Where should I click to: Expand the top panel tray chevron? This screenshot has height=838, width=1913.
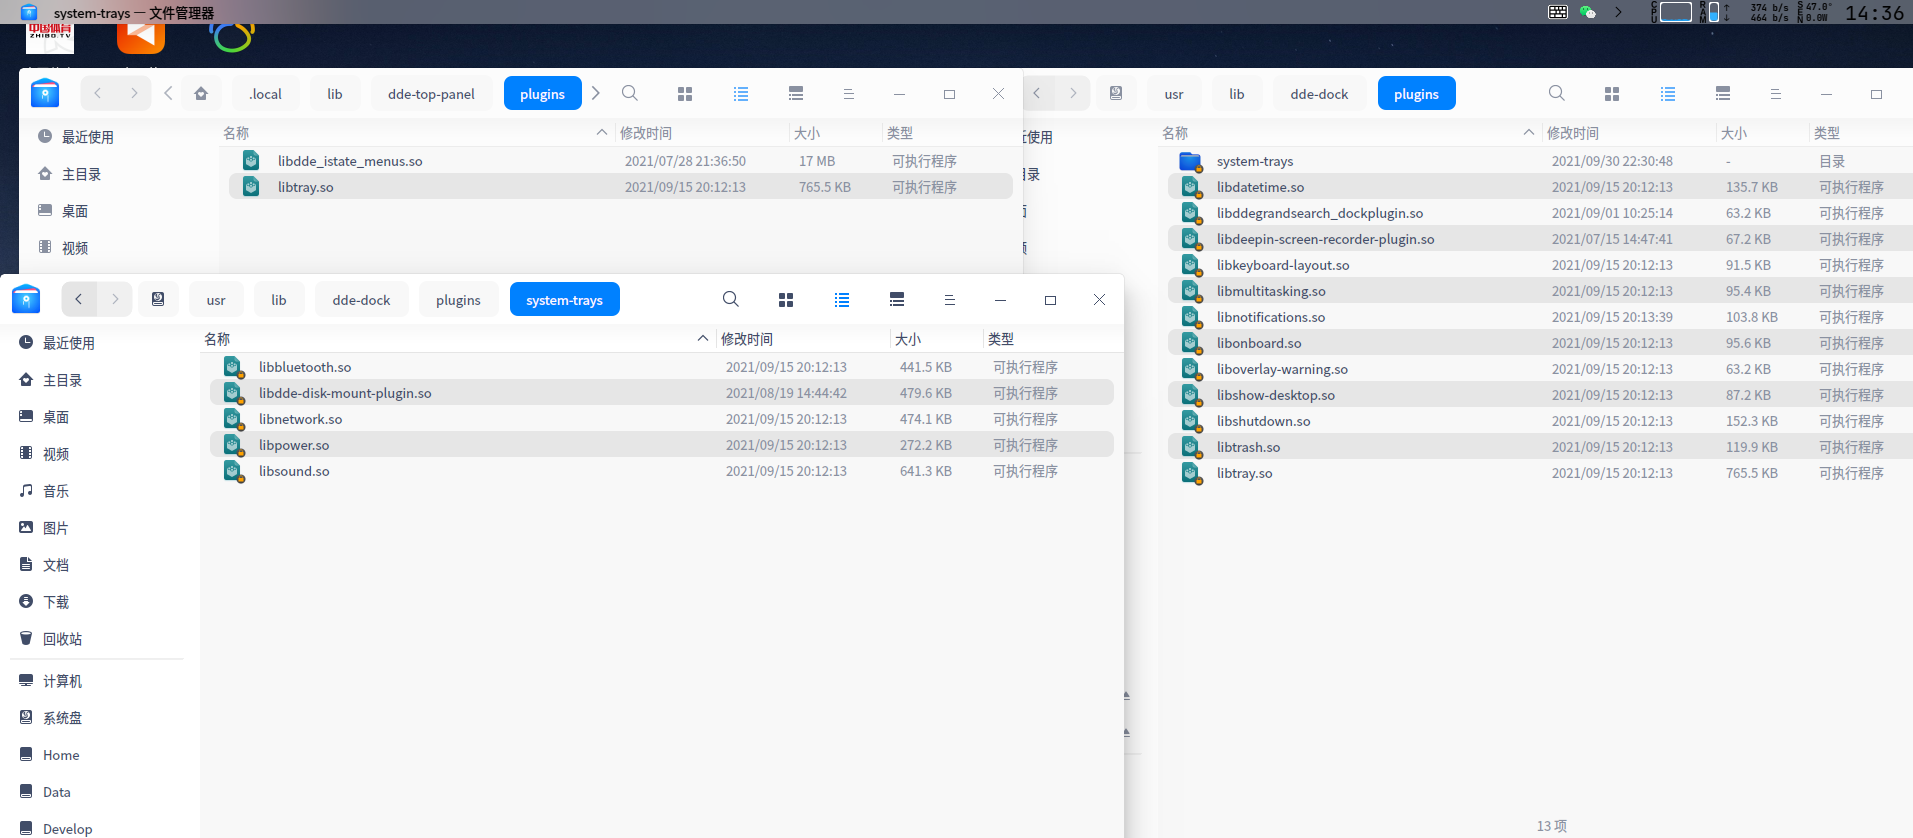point(1619,12)
